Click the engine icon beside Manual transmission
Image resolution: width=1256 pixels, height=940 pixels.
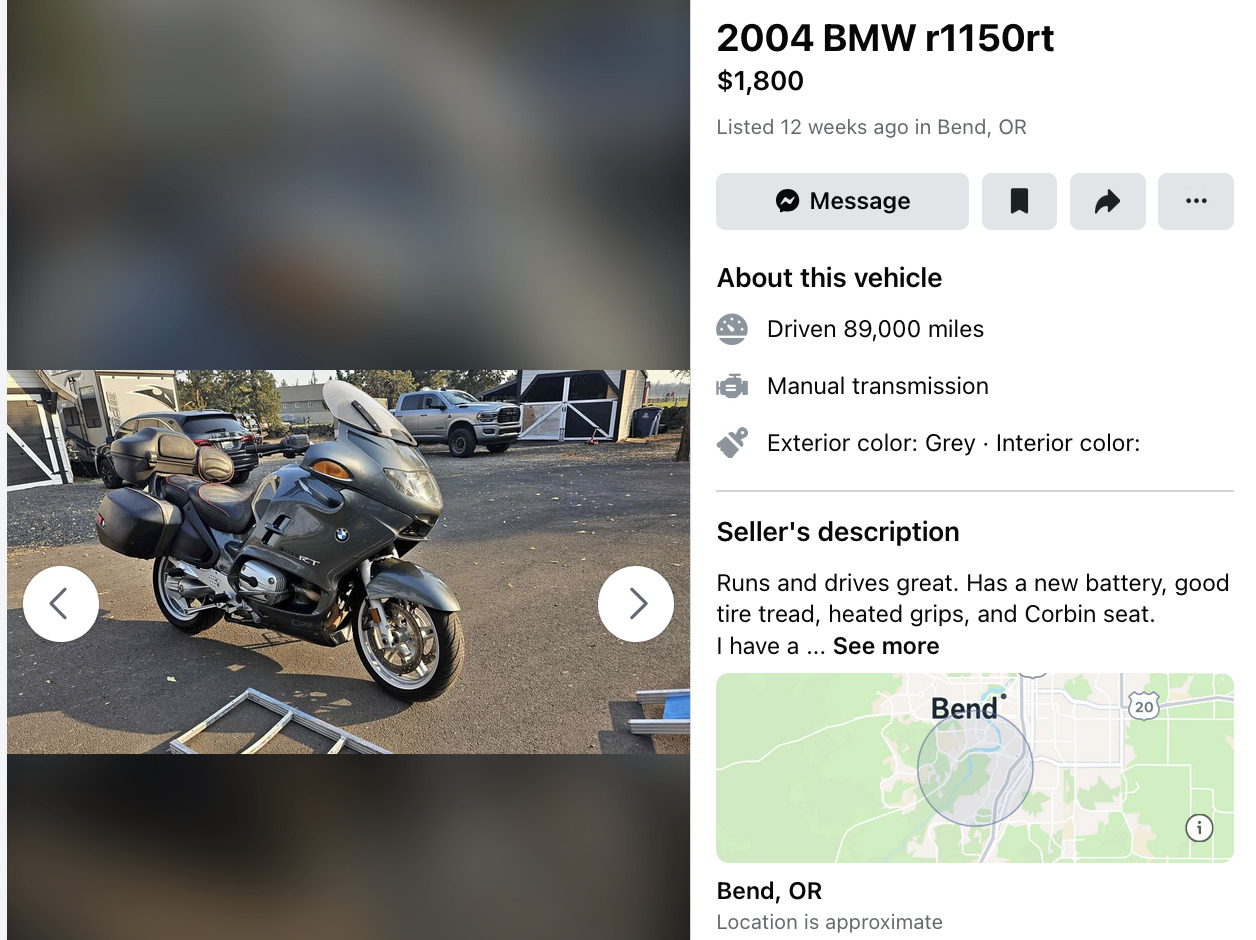(x=732, y=386)
